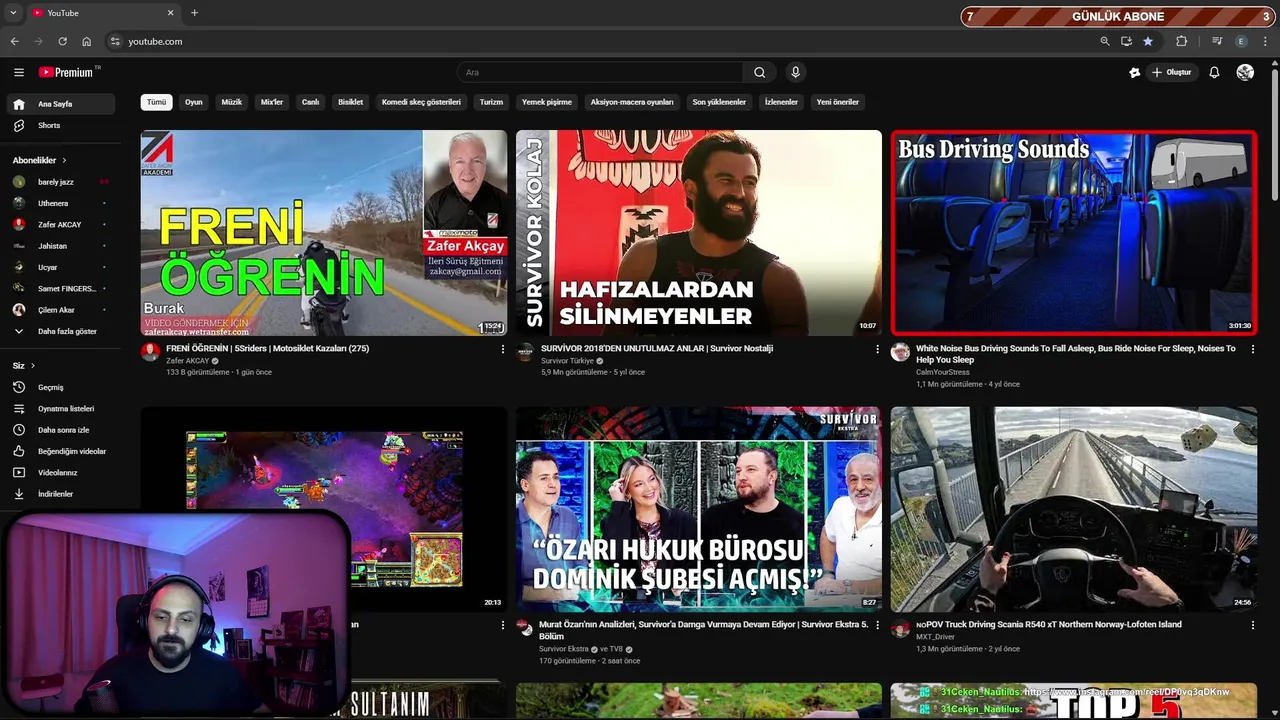
Task: Open the browser extensions puzzle icon
Action: tap(1181, 41)
